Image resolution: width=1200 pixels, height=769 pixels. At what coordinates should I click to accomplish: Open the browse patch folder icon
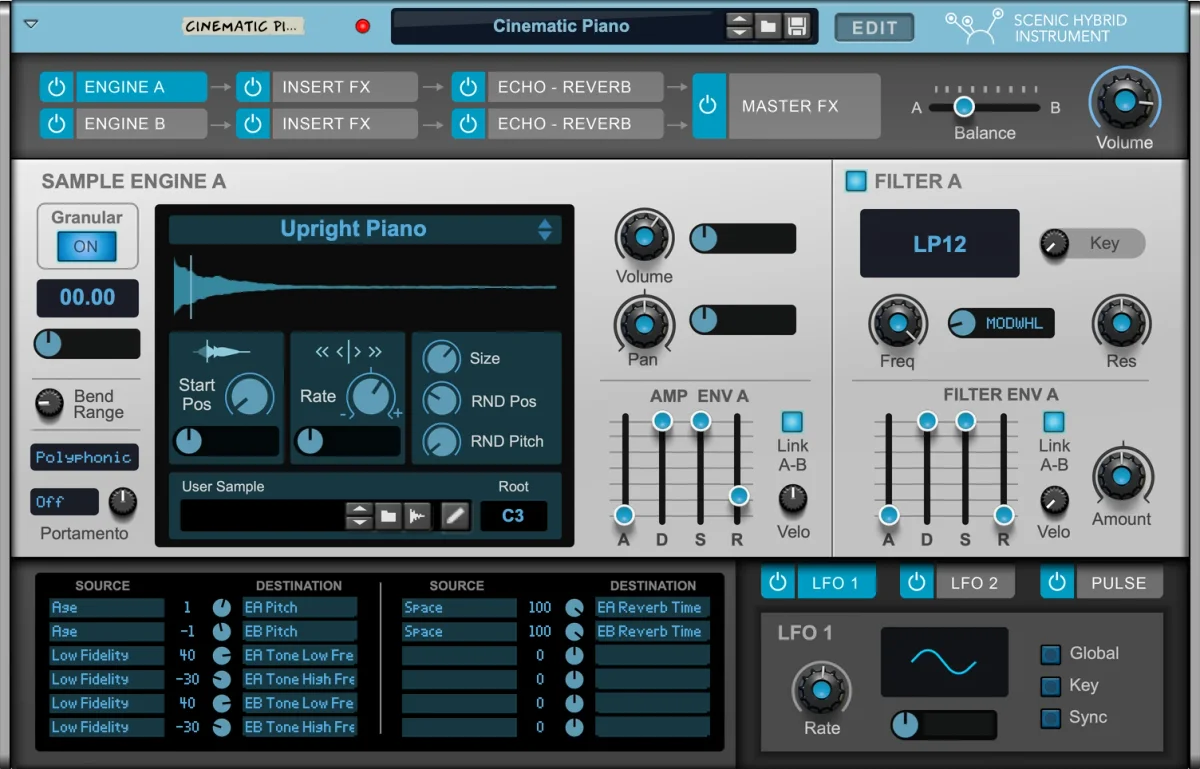768,27
